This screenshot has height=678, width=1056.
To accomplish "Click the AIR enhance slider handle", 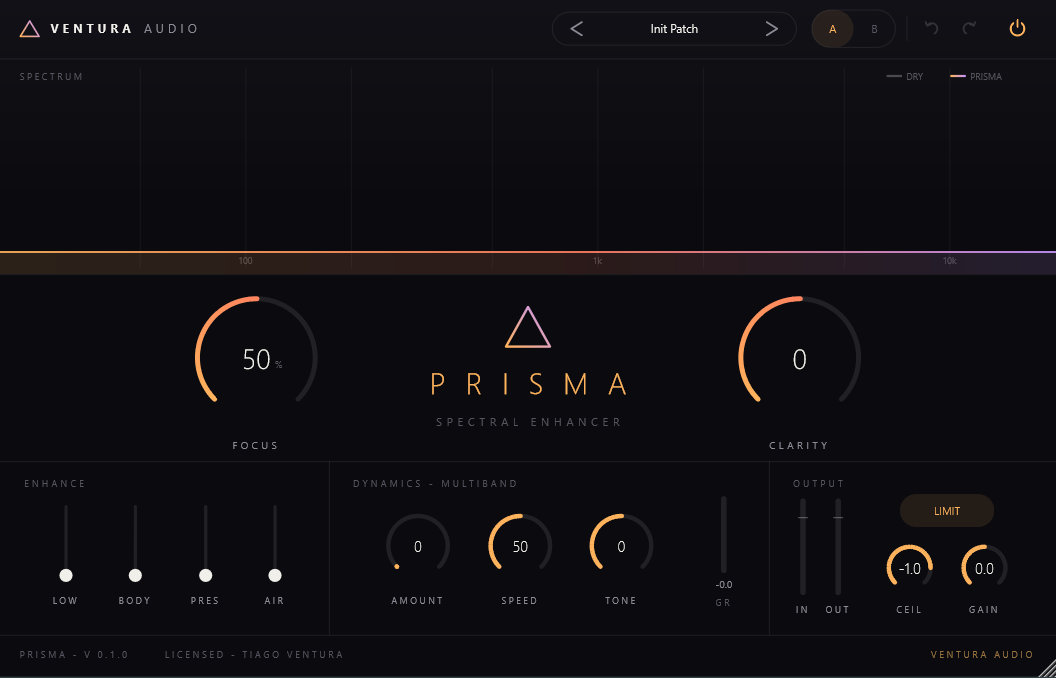I will coord(275,575).
